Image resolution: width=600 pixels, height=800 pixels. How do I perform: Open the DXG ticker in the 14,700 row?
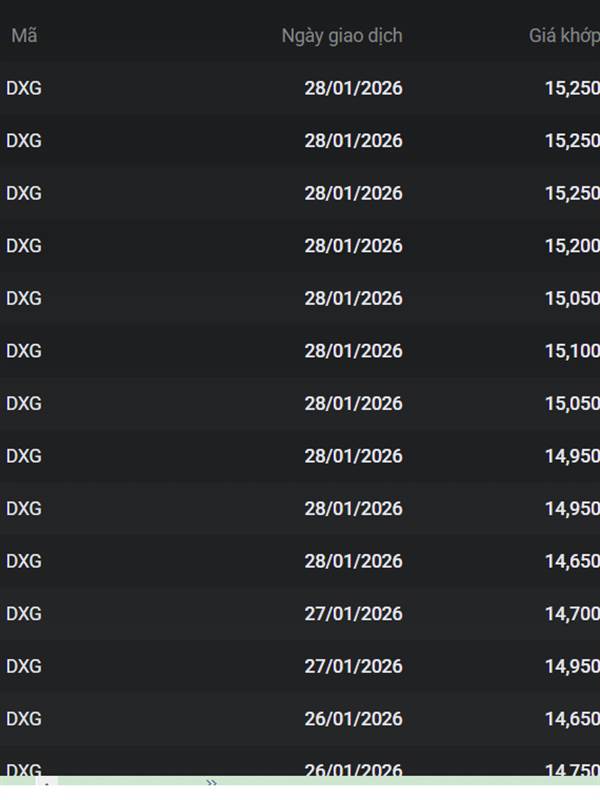click(x=24, y=614)
